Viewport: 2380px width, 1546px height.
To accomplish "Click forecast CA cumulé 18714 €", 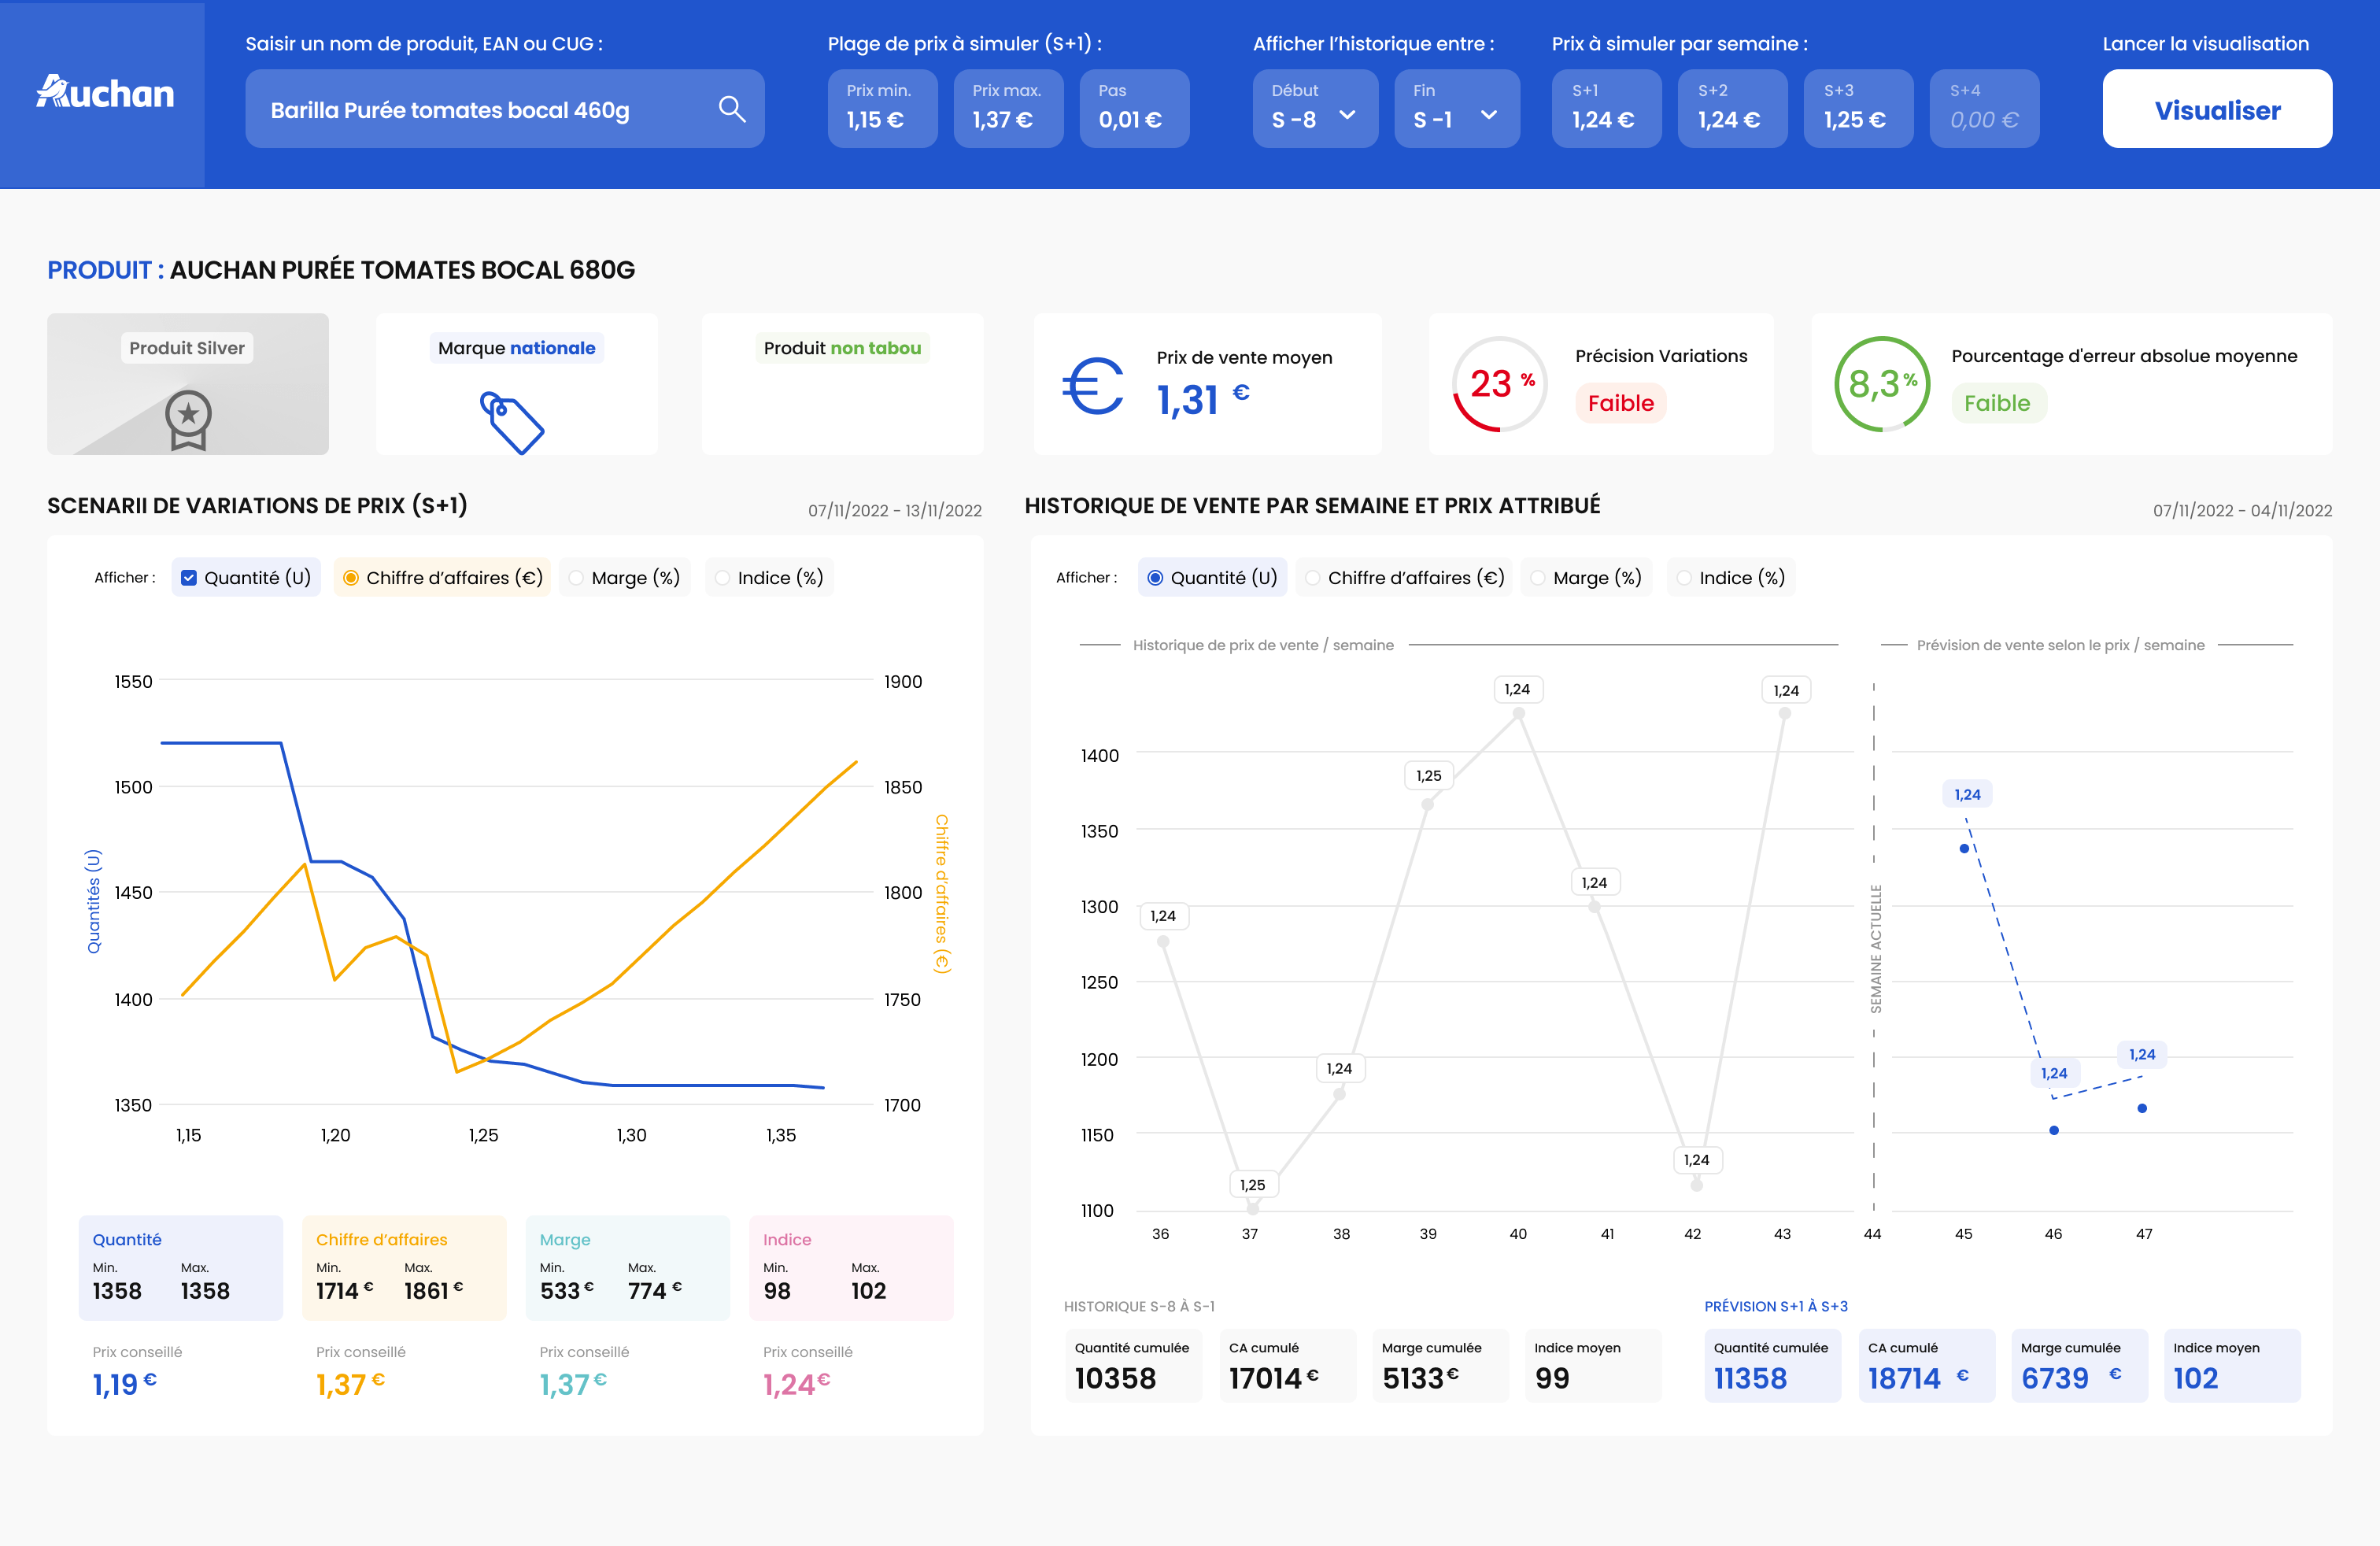I will point(1927,1366).
